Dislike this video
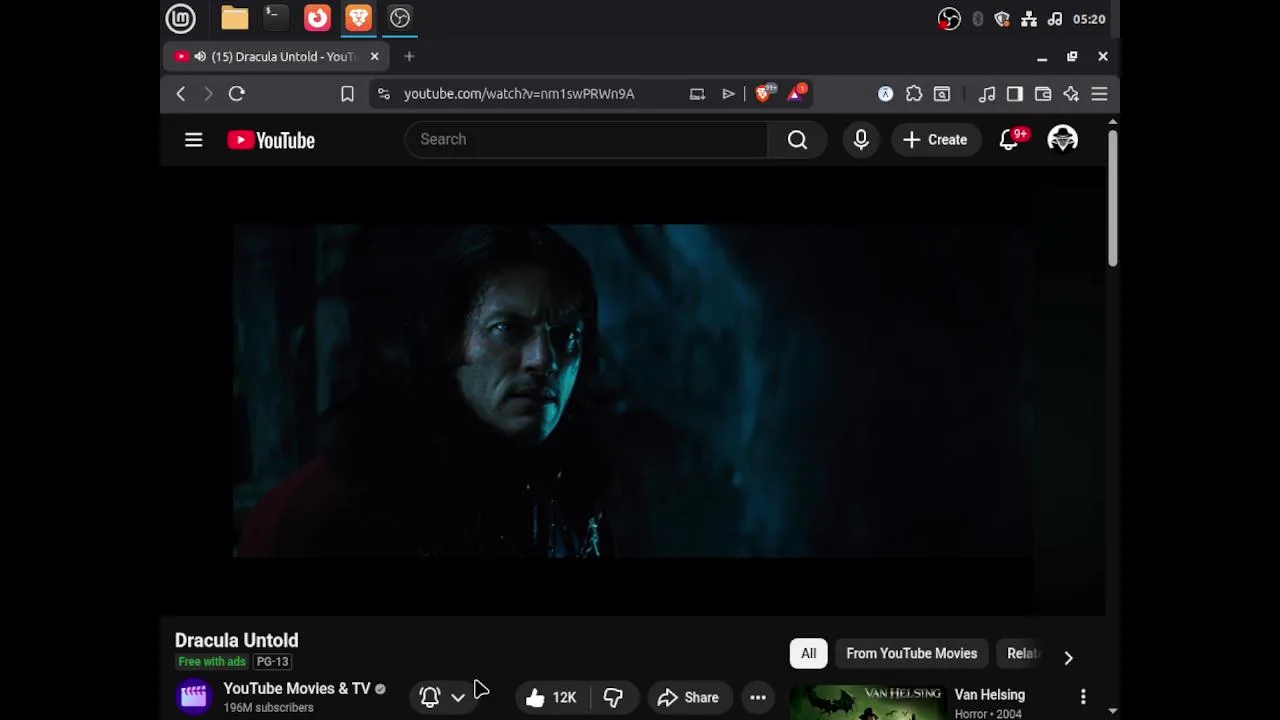1280x720 pixels. pos(613,698)
